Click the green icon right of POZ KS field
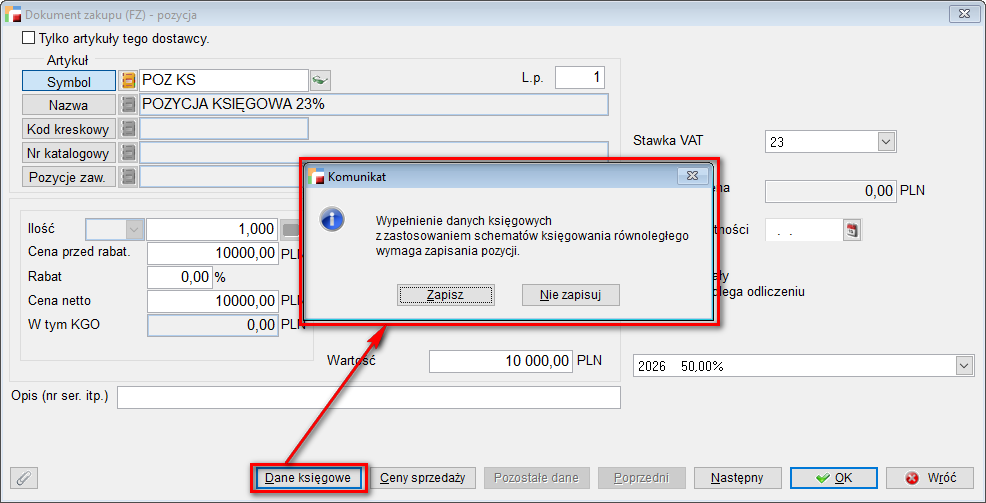 coord(320,80)
